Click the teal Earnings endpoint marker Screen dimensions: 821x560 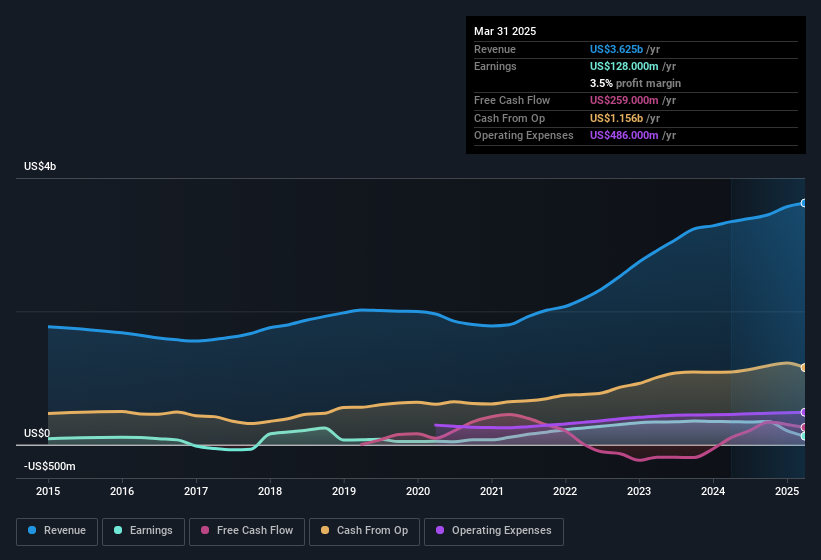coord(804,436)
